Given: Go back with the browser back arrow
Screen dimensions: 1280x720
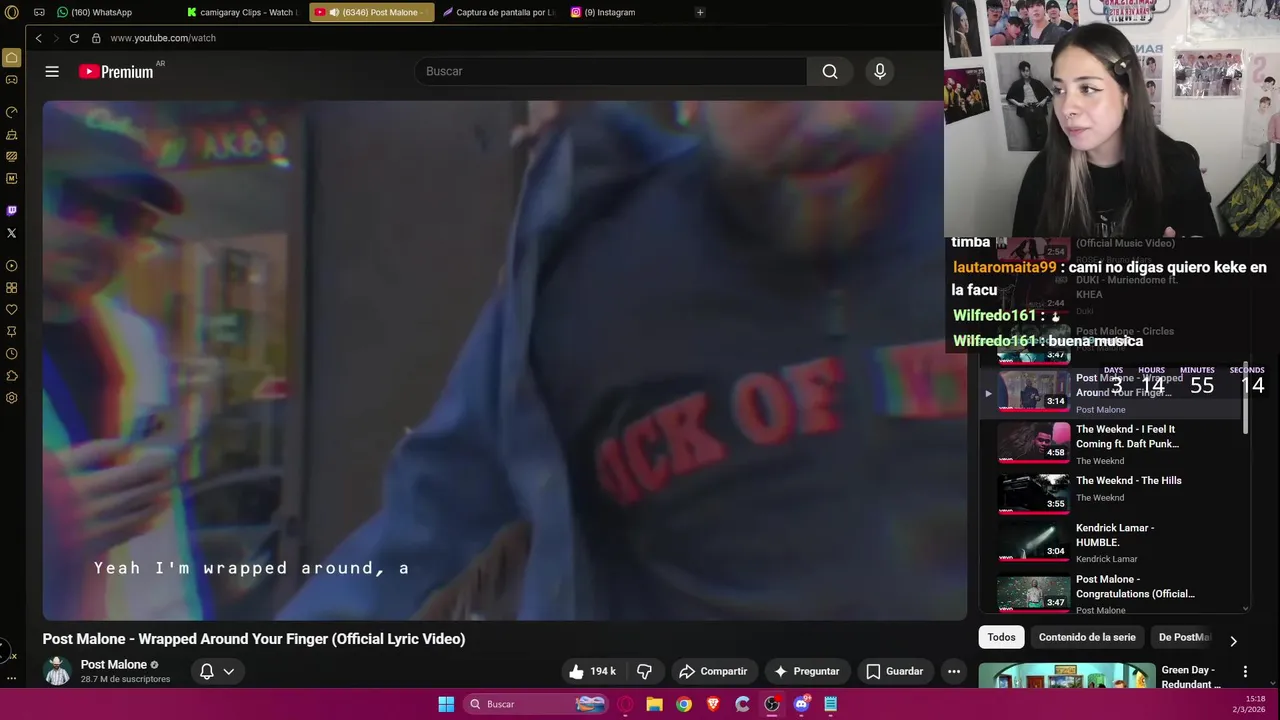Looking at the screenshot, I should (x=38, y=38).
